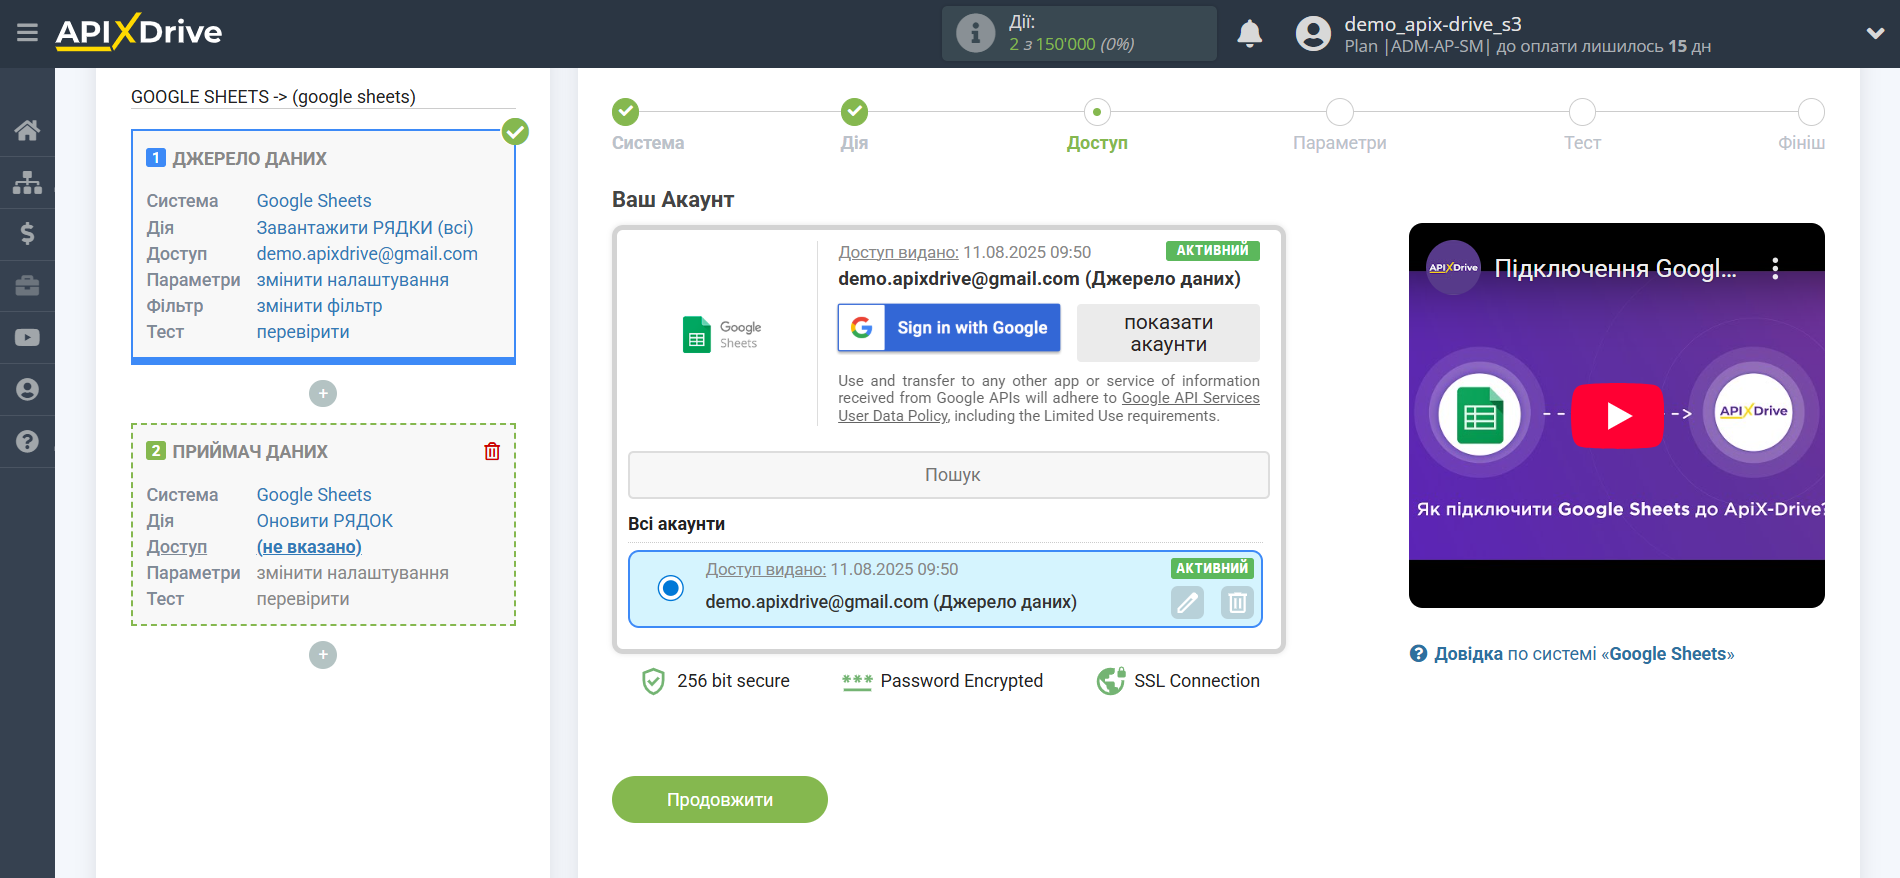1900x878 pixels.
Task: Click the Доступ видано link in top card
Action: coord(898,252)
